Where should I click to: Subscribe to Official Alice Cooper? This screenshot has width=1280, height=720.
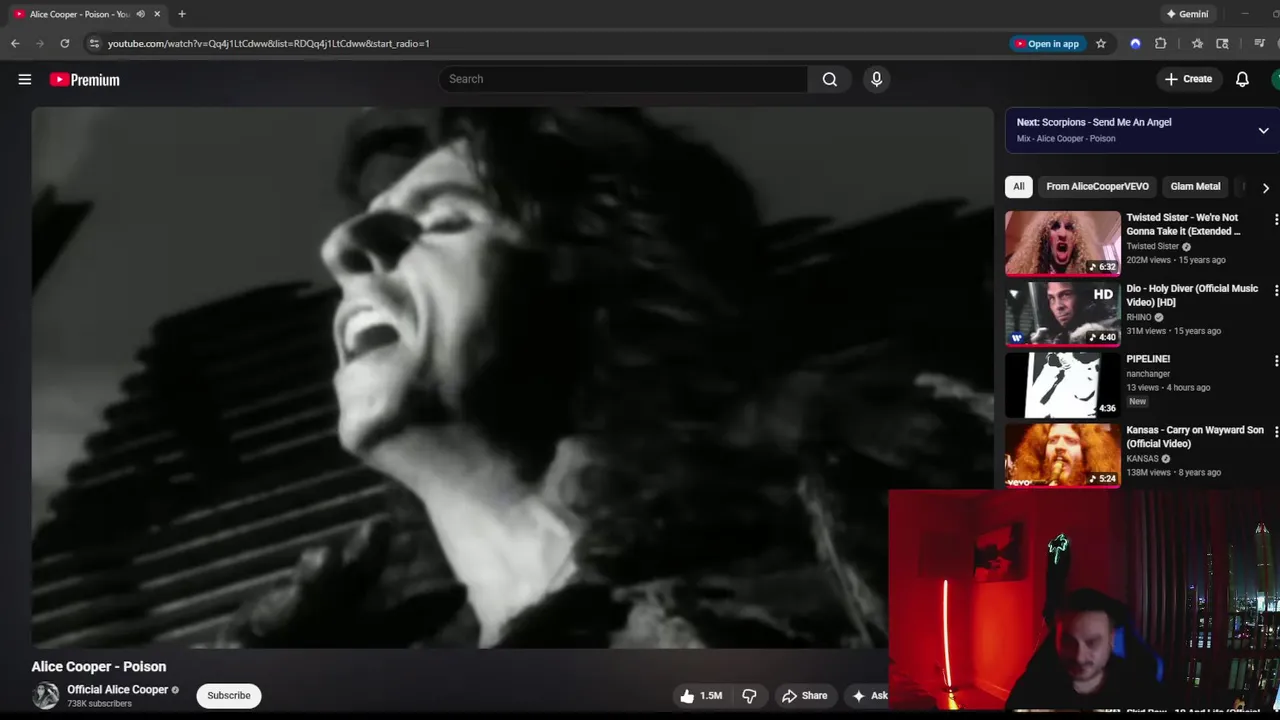tap(229, 696)
